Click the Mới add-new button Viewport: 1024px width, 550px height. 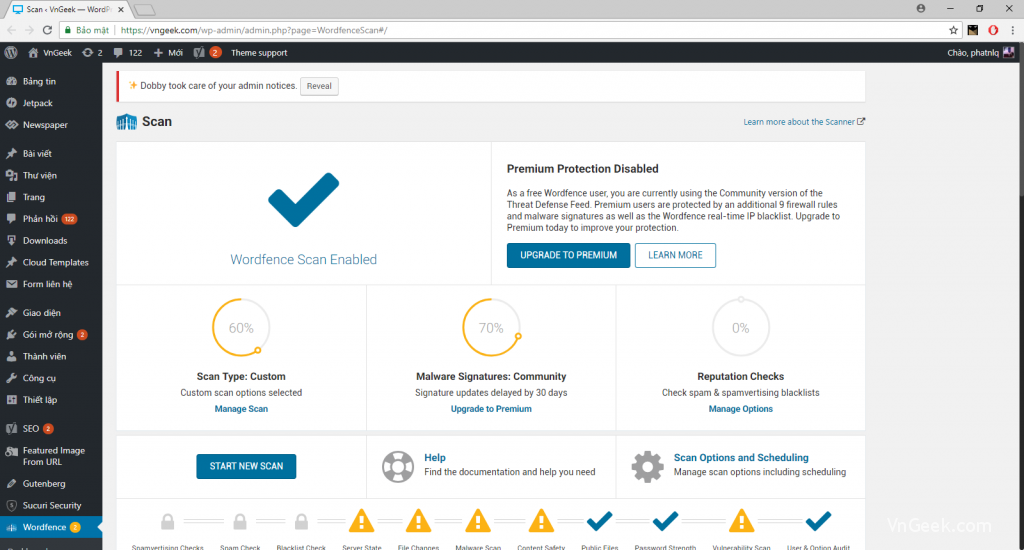click(x=168, y=53)
